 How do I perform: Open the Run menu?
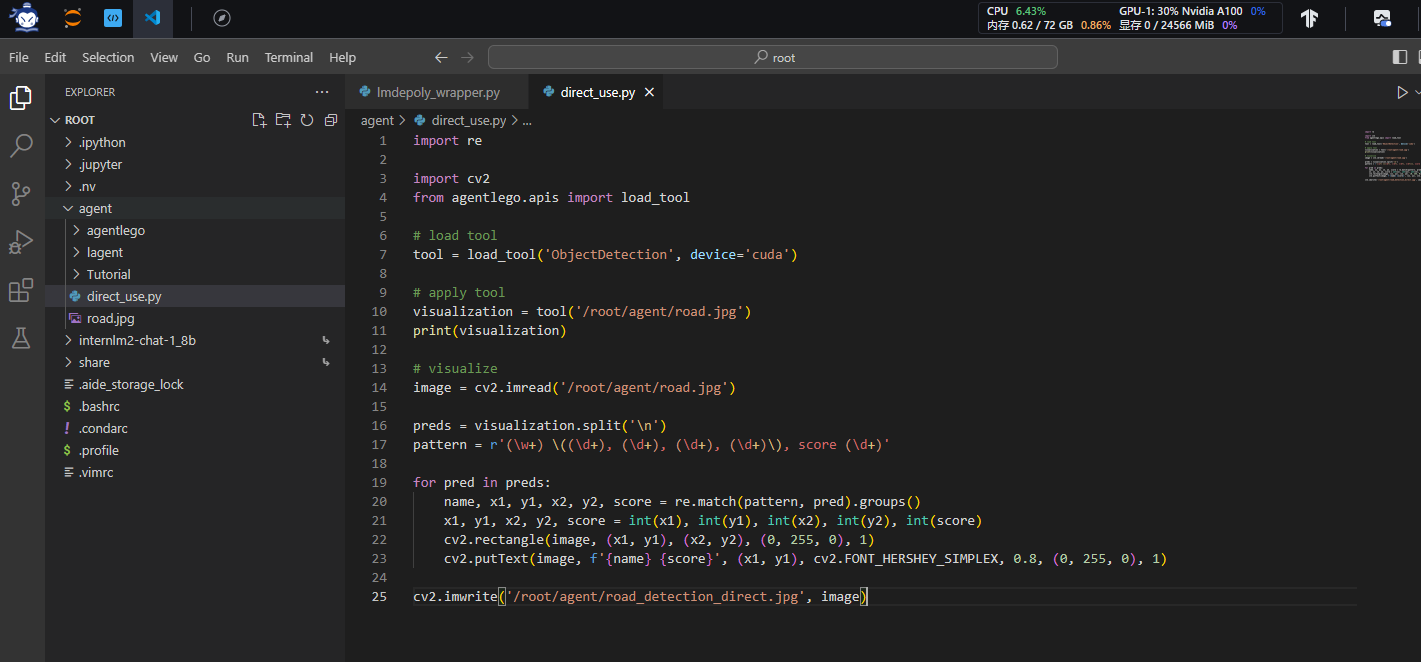pos(237,57)
